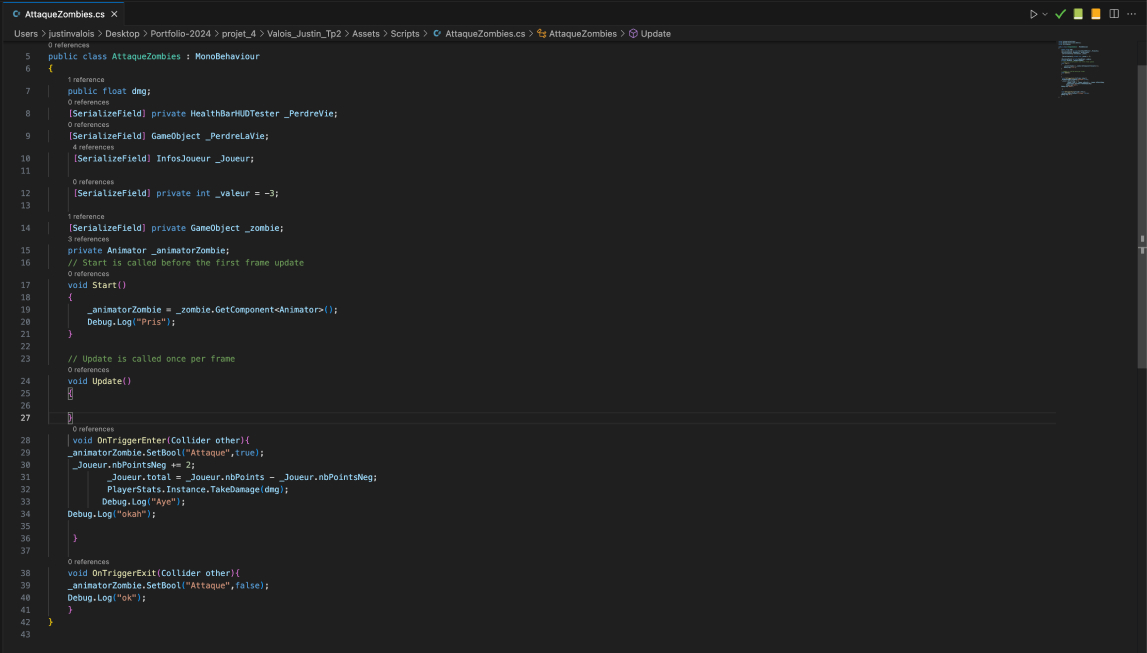This screenshot has width=1147, height=653.
Task: Click "1 reference" CodeLens above dmg field
Action: [x=86, y=79]
